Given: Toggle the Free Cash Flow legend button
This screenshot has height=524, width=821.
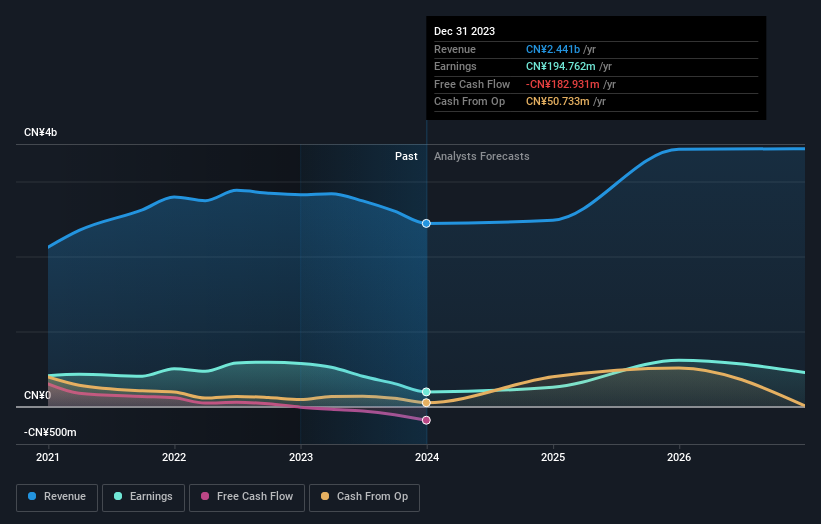Looking at the screenshot, I should tap(247, 497).
